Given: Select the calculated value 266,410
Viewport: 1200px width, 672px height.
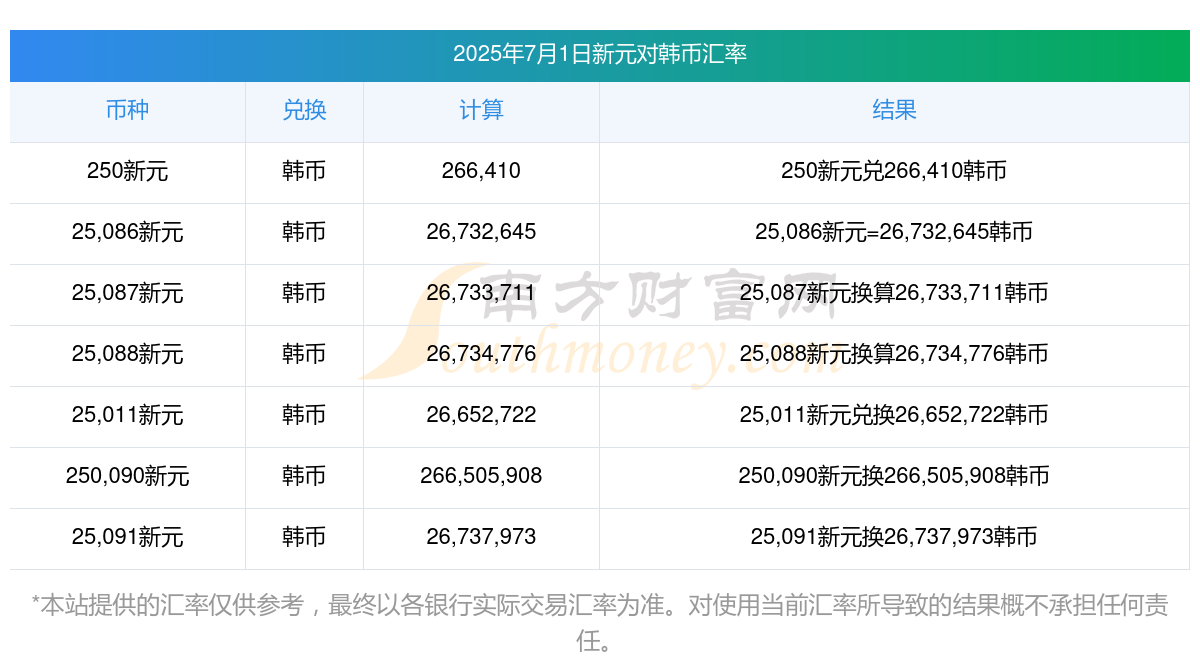Looking at the screenshot, I should pyautogui.click(x=481, y=171).
